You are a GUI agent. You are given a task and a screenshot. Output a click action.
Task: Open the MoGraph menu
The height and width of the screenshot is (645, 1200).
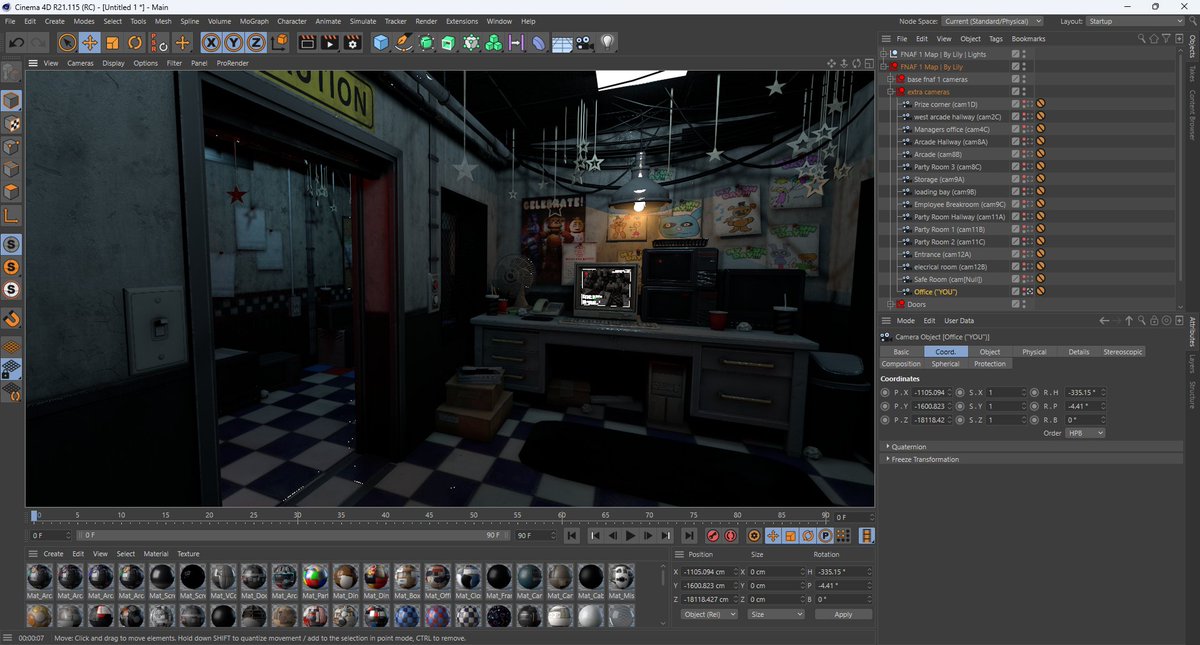(254, 21)
